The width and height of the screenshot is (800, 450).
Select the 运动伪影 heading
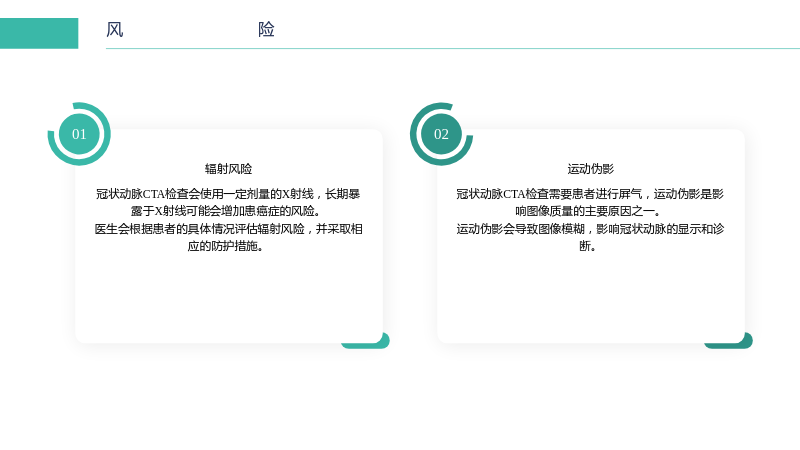pyautogui.click(x=591, y=169)
